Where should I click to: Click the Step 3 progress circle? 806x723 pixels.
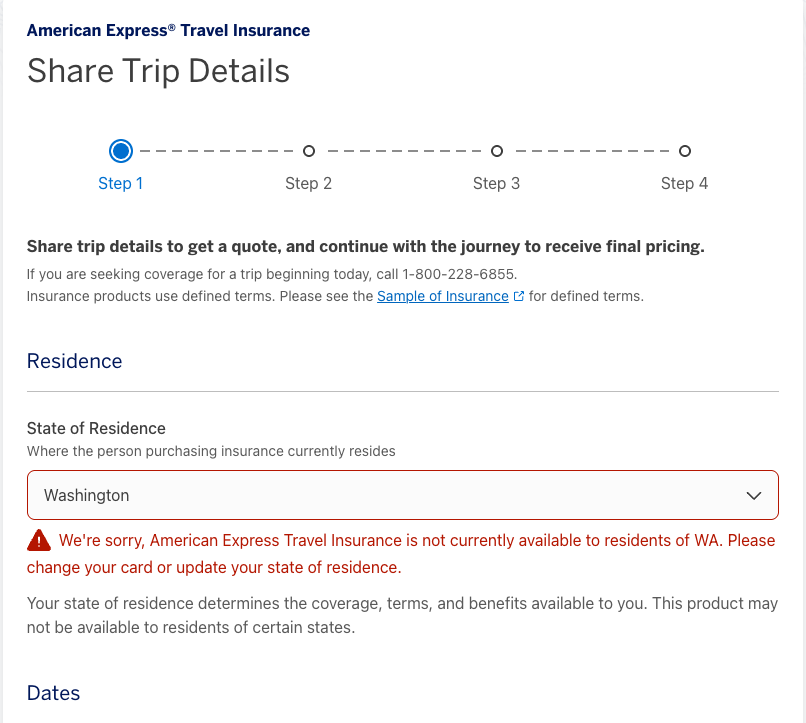497,151
